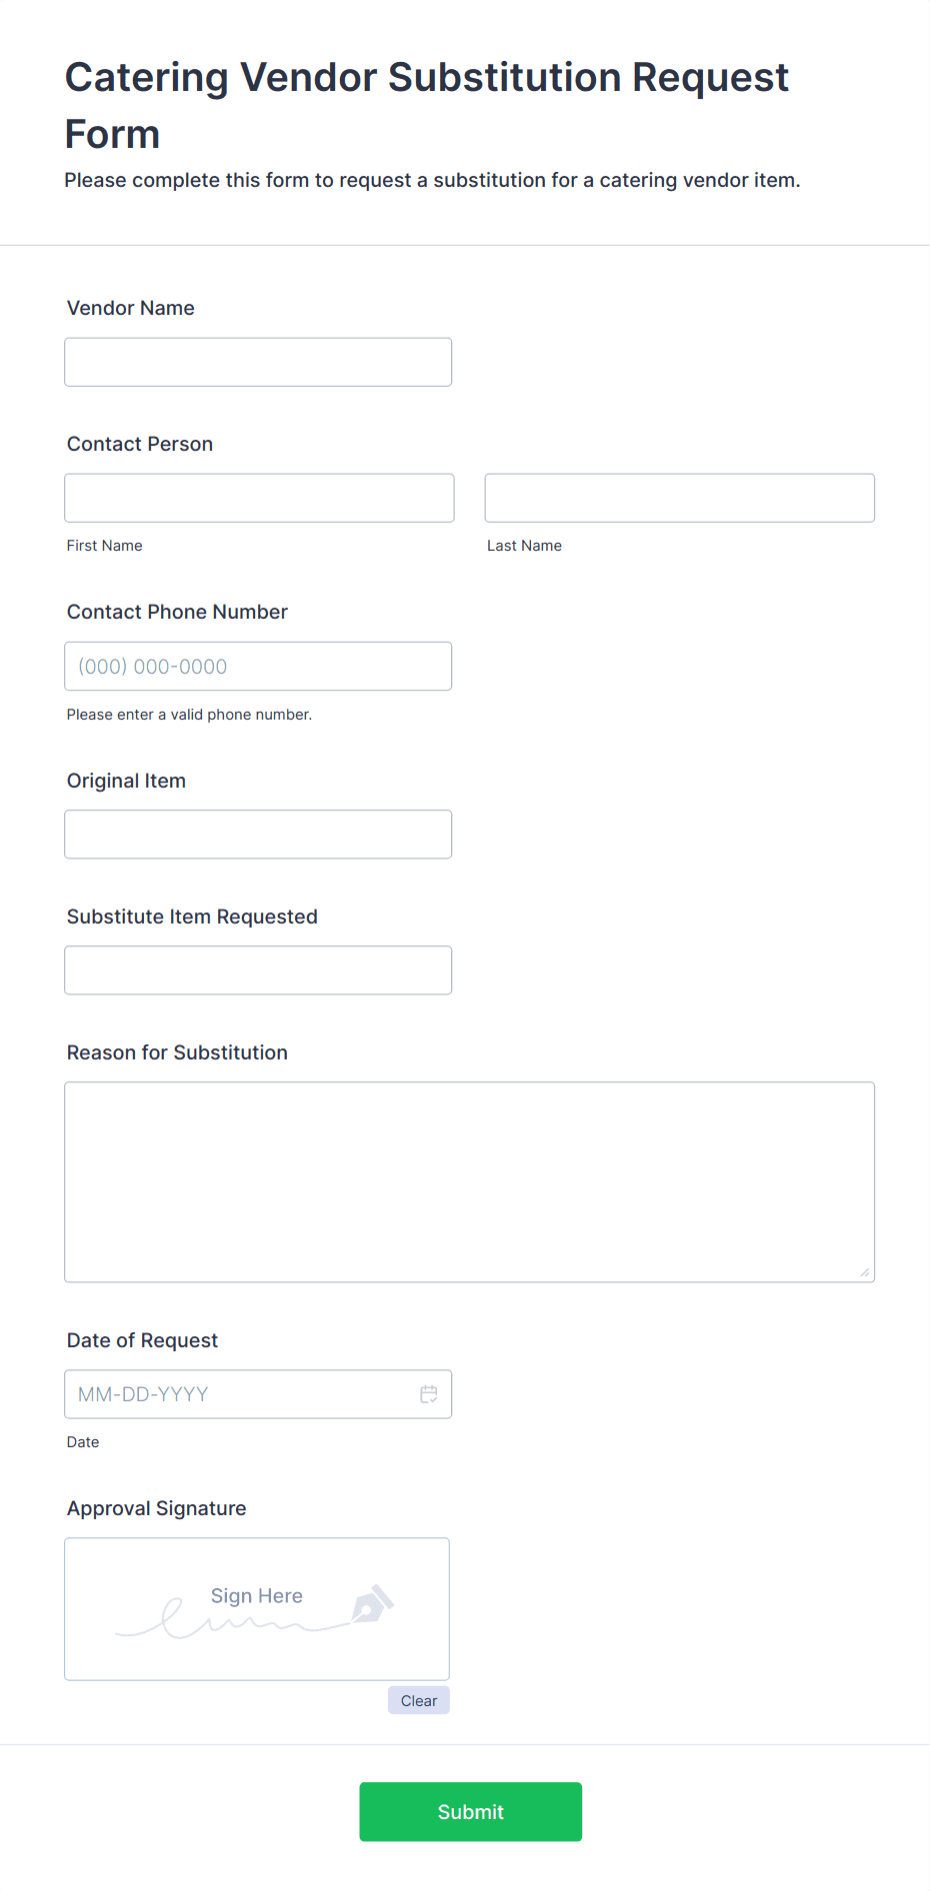The width and height of the screenshot is (930, 1891).
Task: Click the Contact Person label
Action: pyautogui.click(x=139, y=443)
